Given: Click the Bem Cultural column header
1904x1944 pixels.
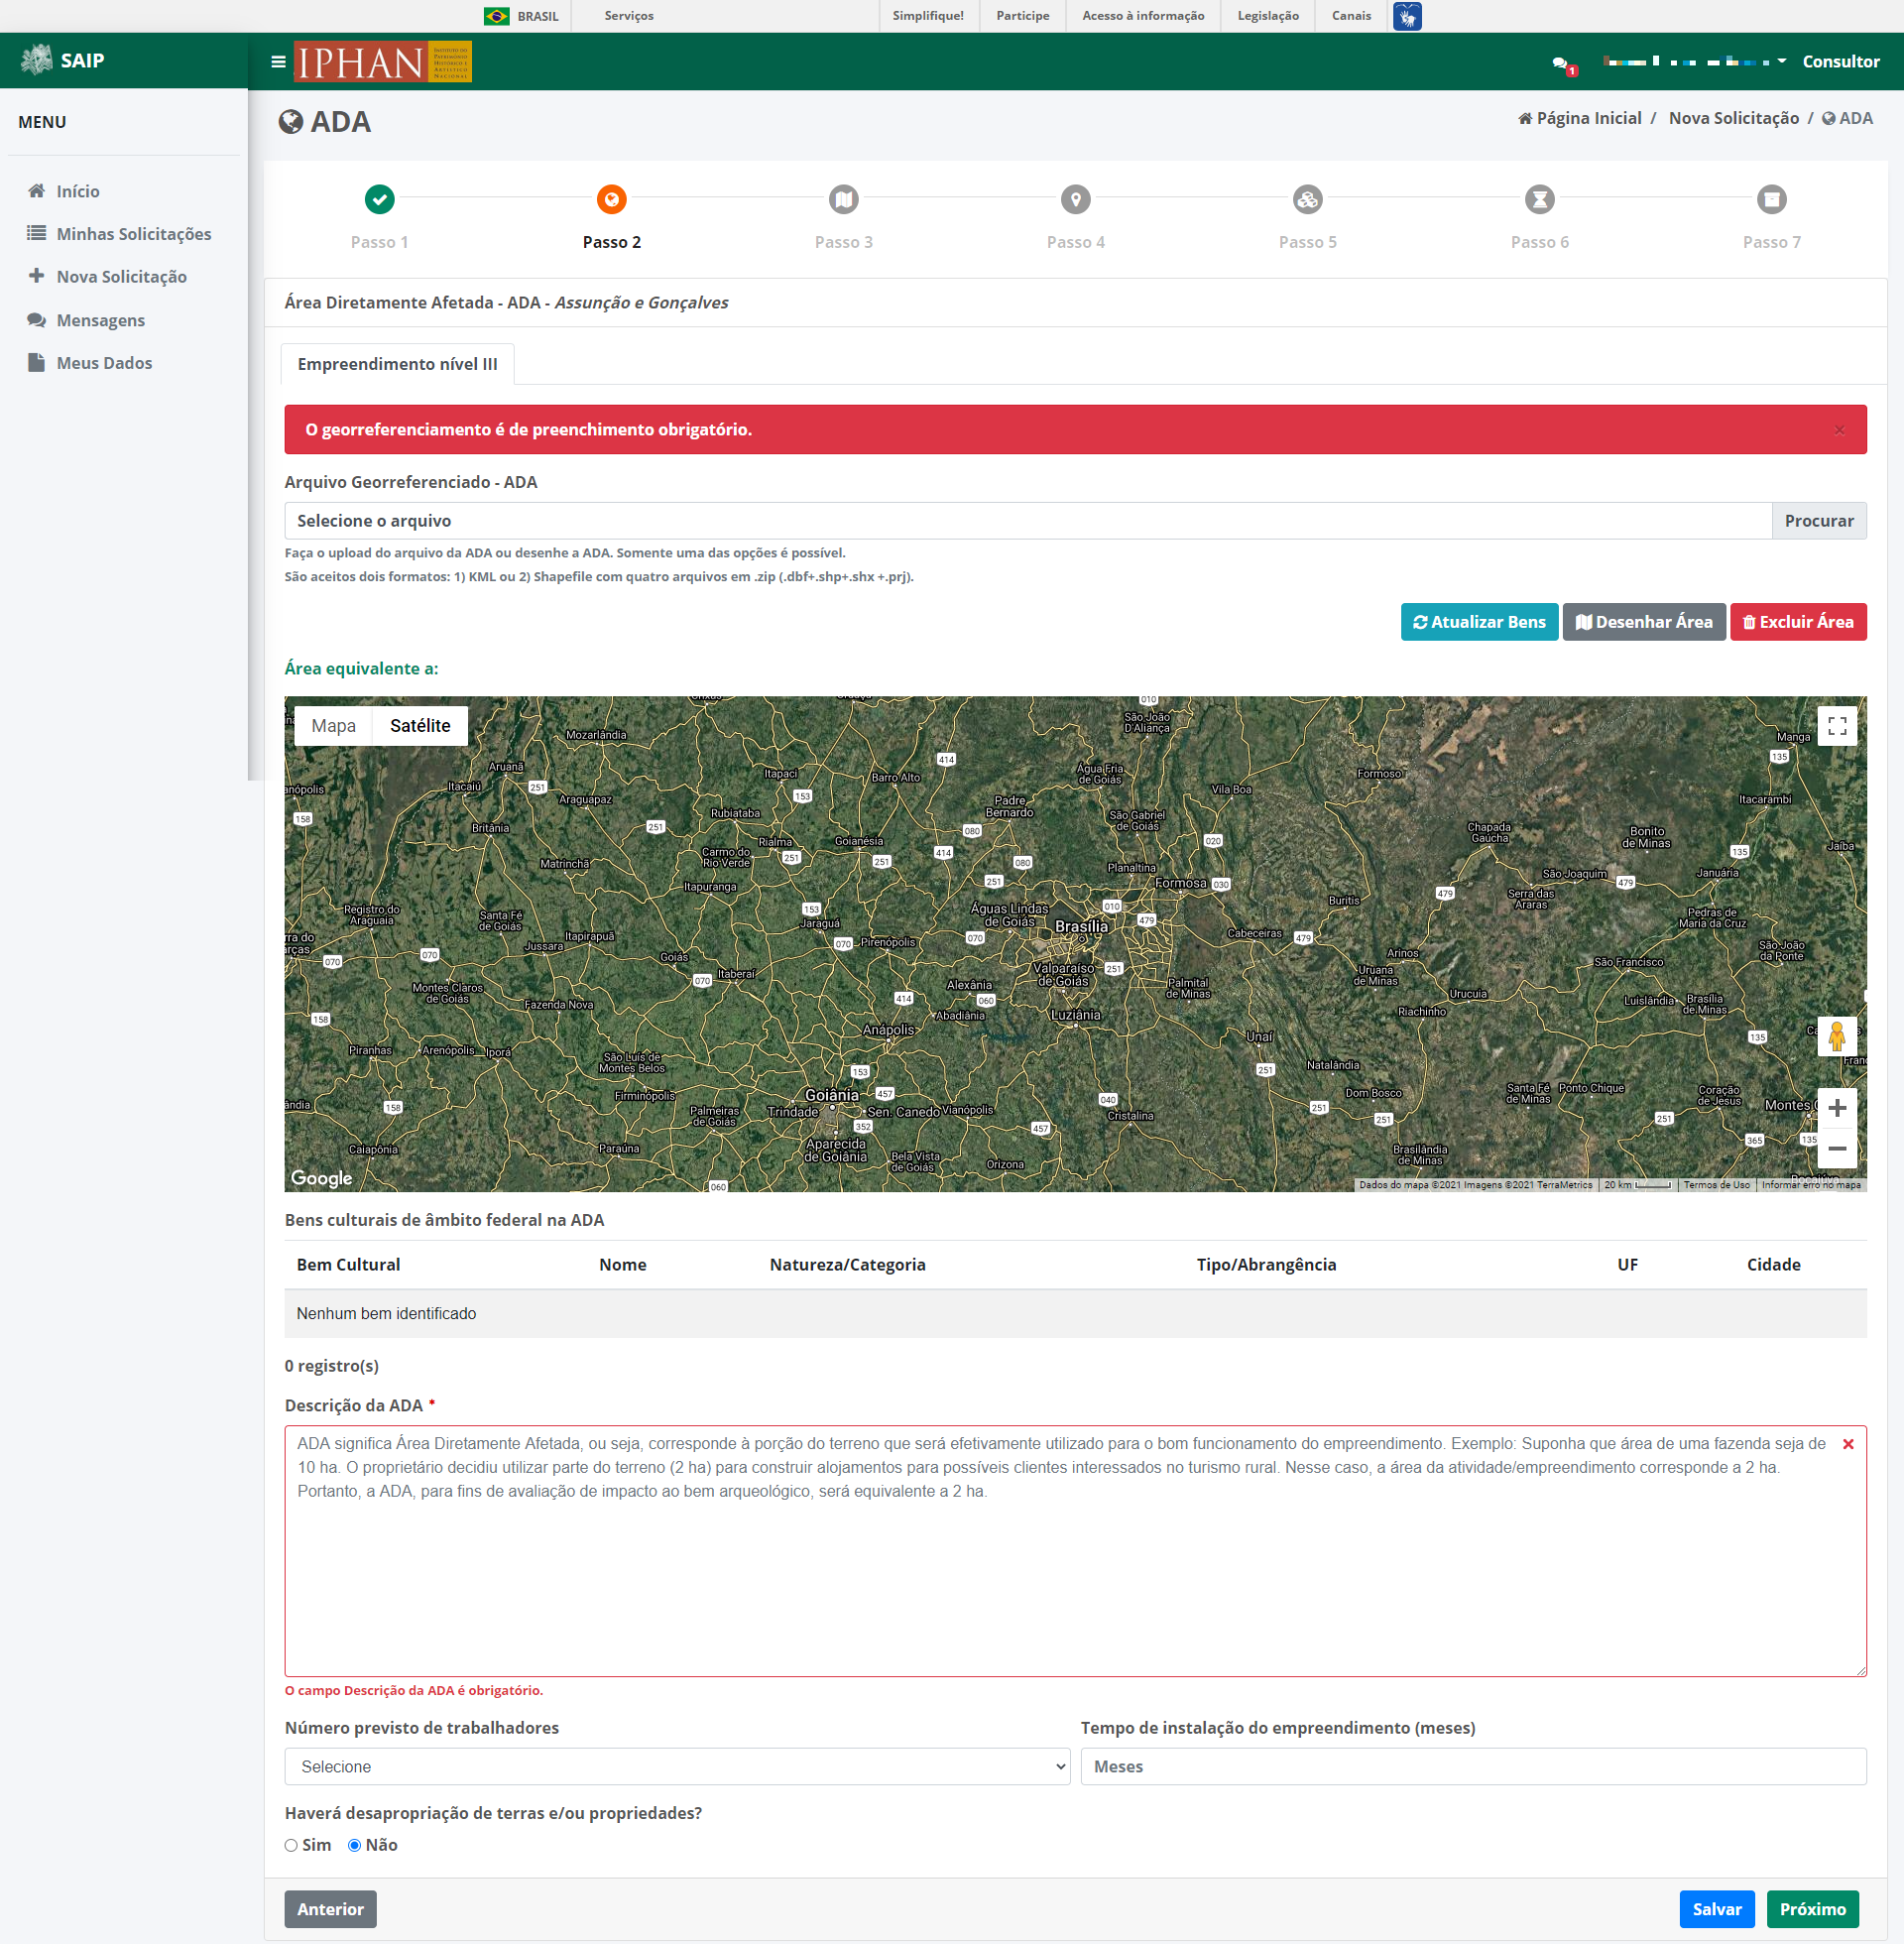Looking at the screenshot, I should click(348, 1265).
